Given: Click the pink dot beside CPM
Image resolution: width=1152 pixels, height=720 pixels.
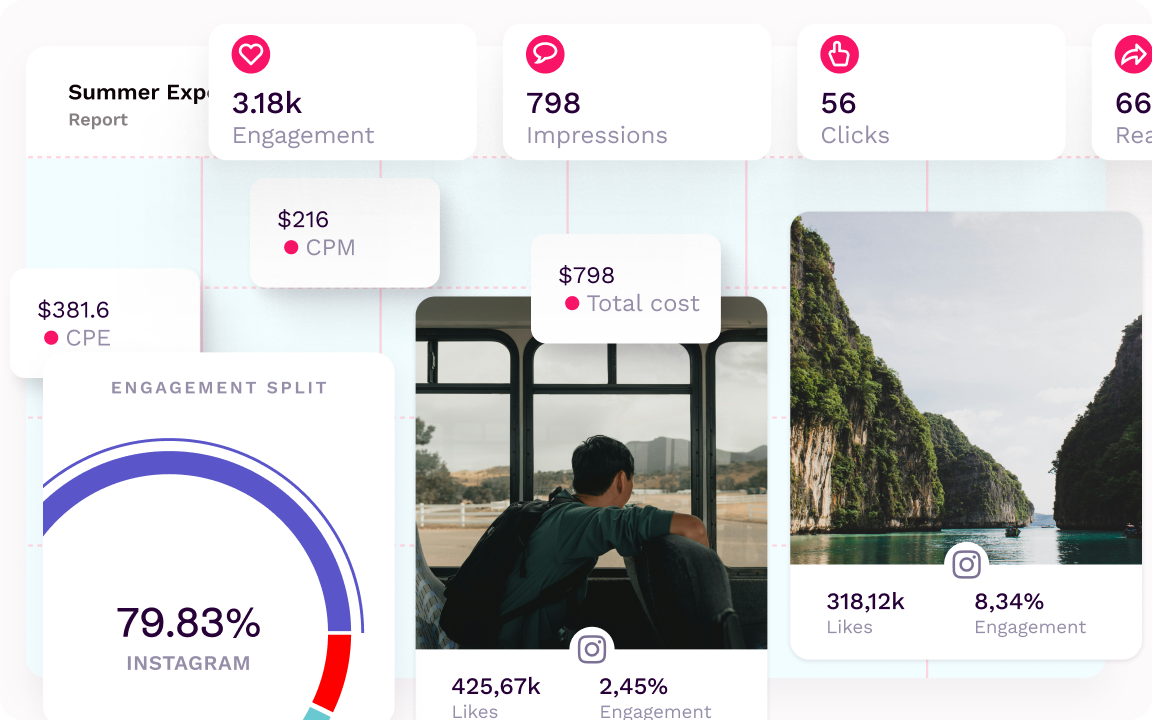Looking at the screenshot, I should 291,247.
